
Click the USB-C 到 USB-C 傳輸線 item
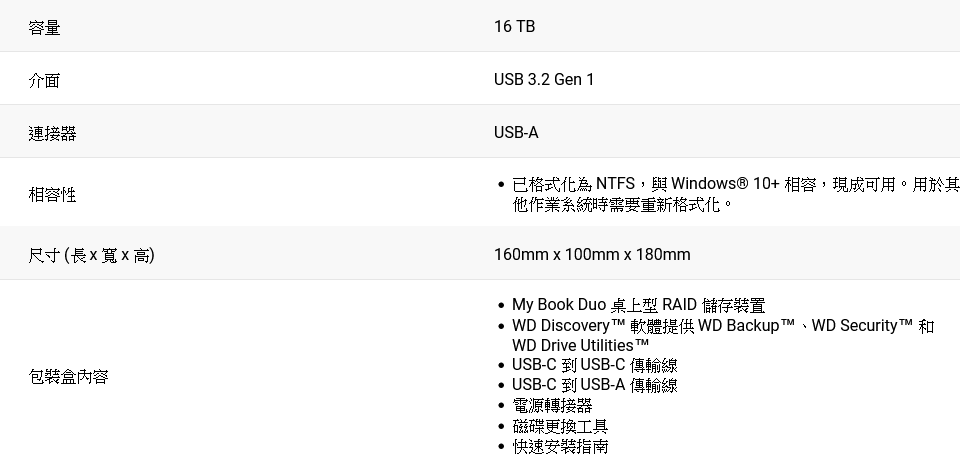(x=594, y=365)
